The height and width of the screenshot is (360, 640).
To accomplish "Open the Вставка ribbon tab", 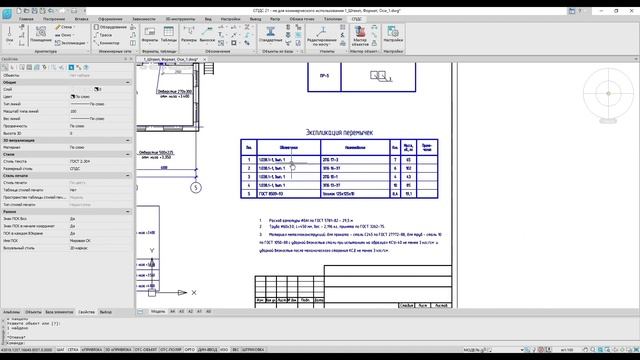I will click(82, 19).
